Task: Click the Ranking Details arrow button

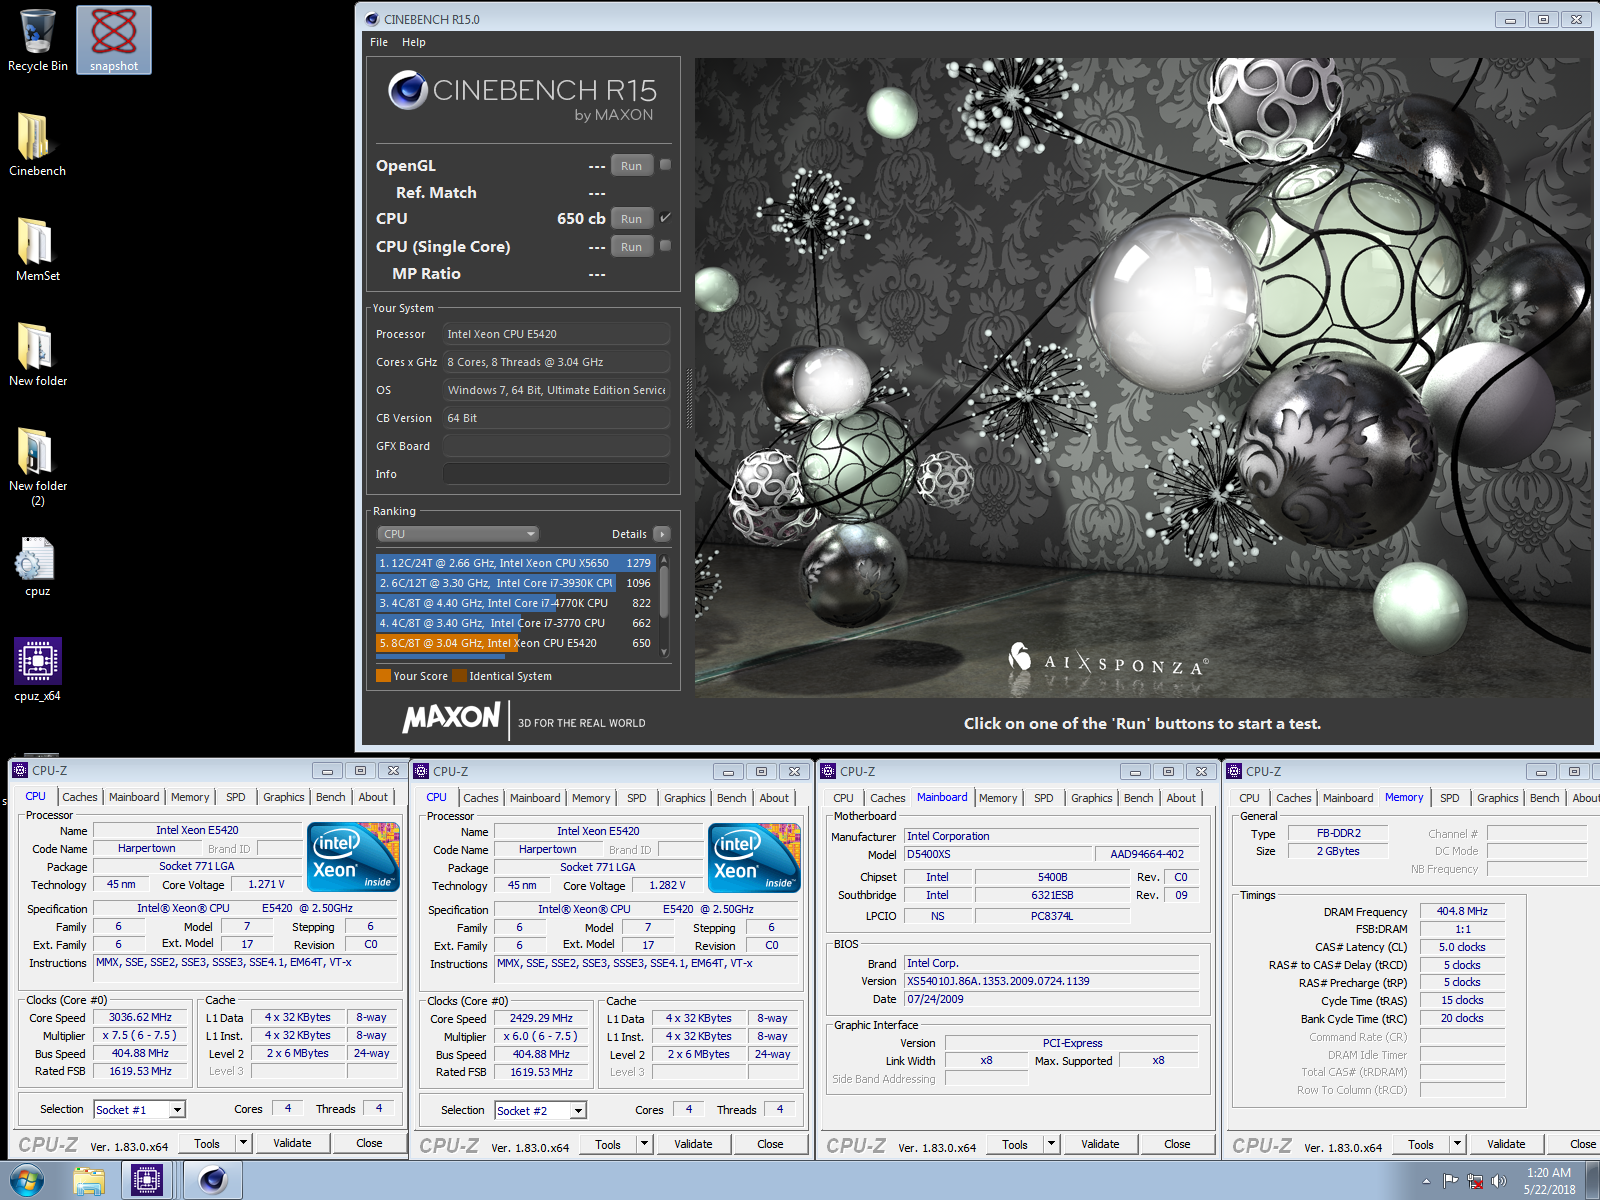Action: 662,534
